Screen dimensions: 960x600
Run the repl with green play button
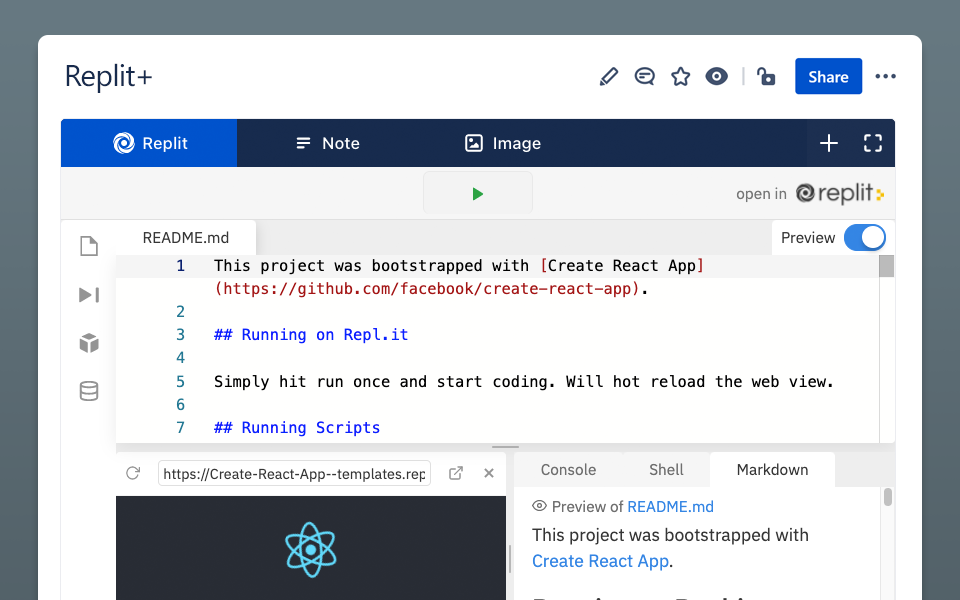click(478, 193)
